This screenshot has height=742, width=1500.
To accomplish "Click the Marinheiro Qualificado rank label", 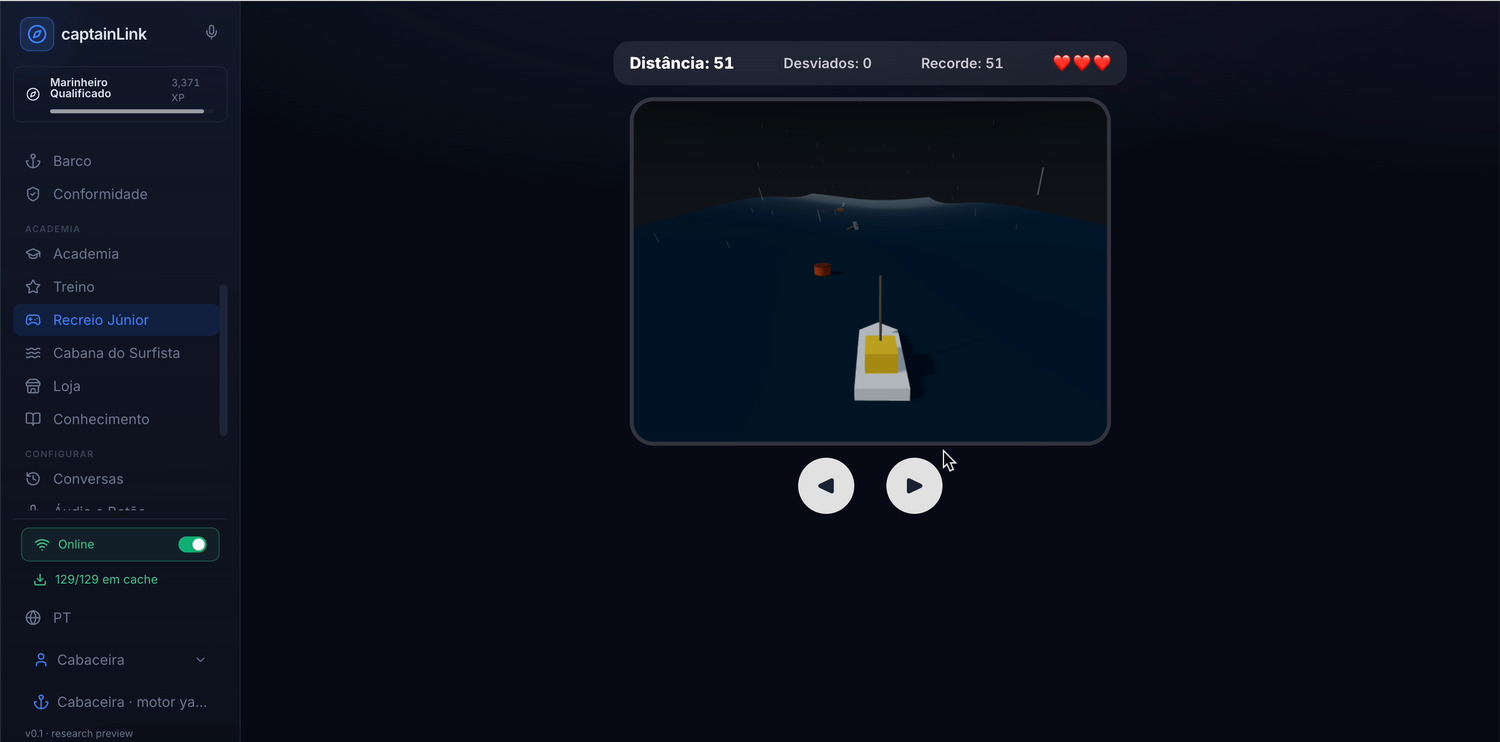I will pos(80,88).
